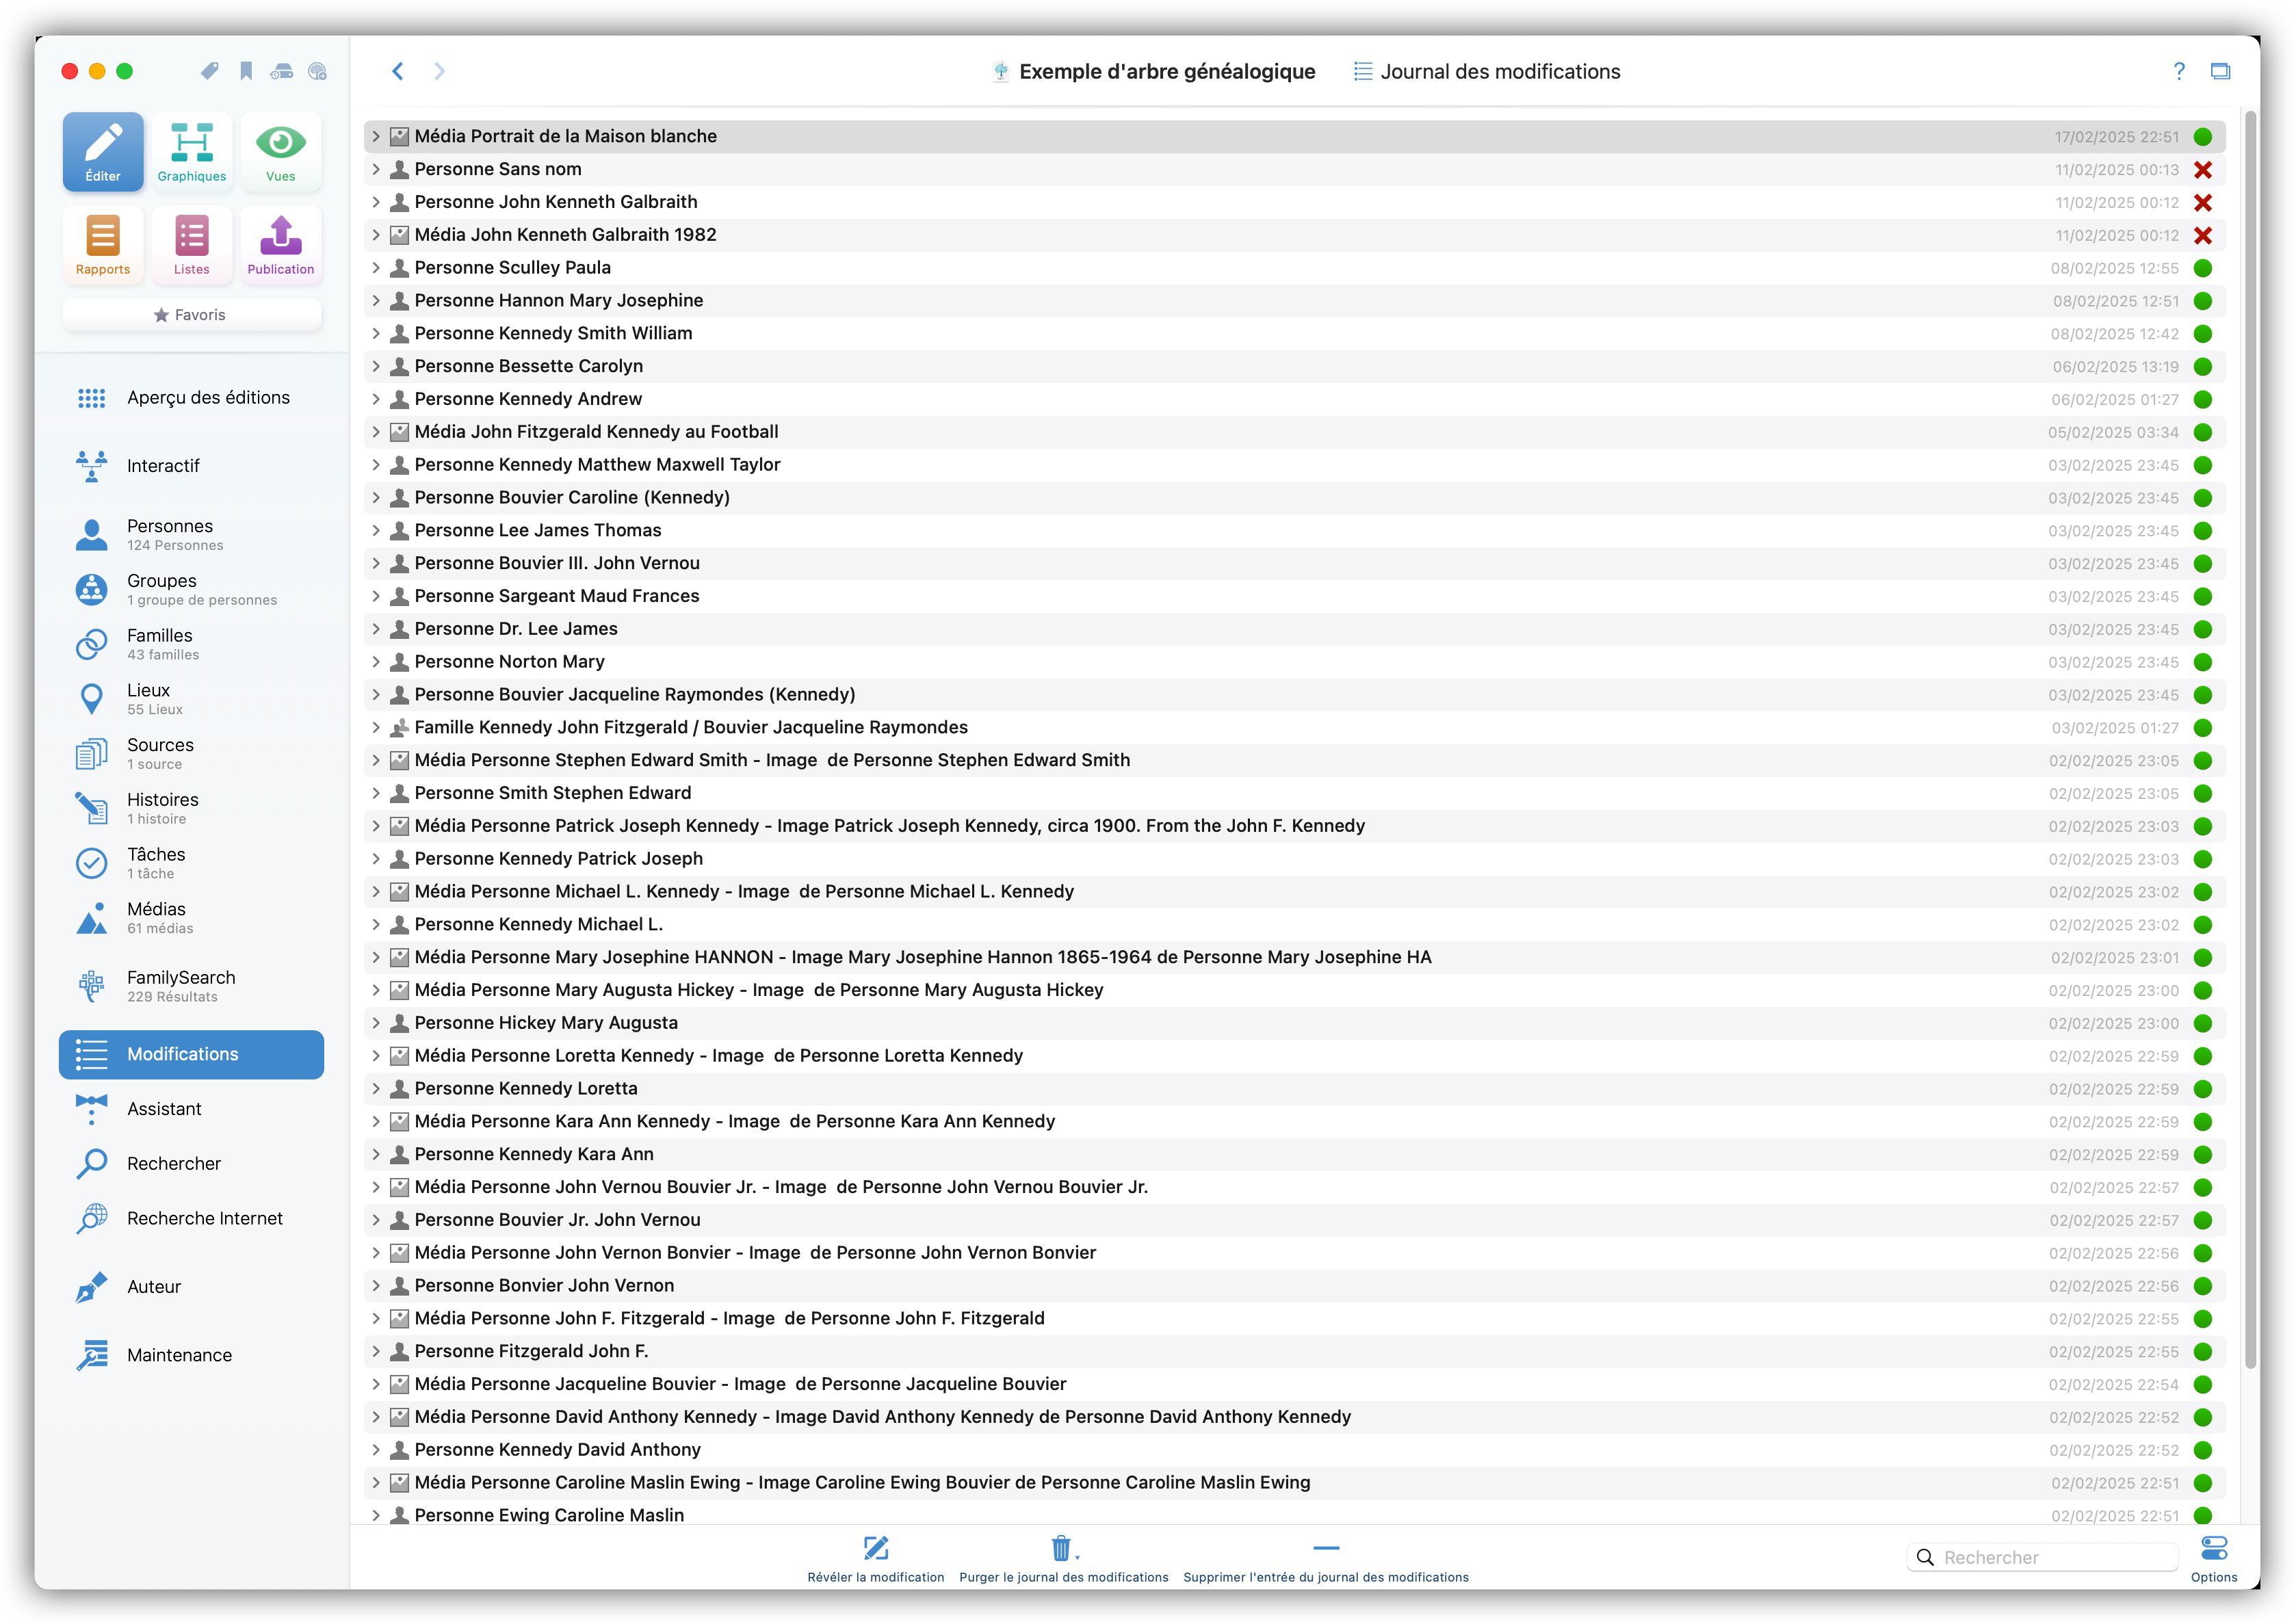The width and height of the screenshot is (2296, 1624).
Task: Open Recherche Internet in sidebar
Action: coord(191,1219)
